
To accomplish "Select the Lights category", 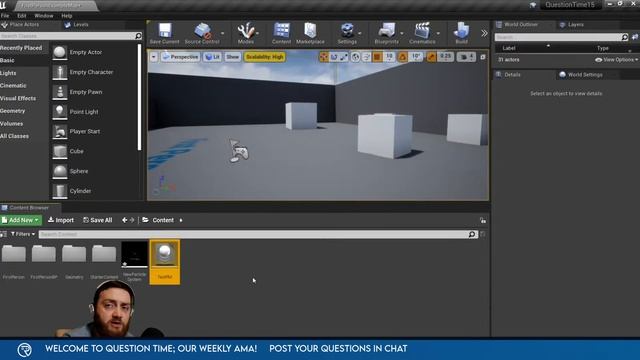I will tap(8, 73).
